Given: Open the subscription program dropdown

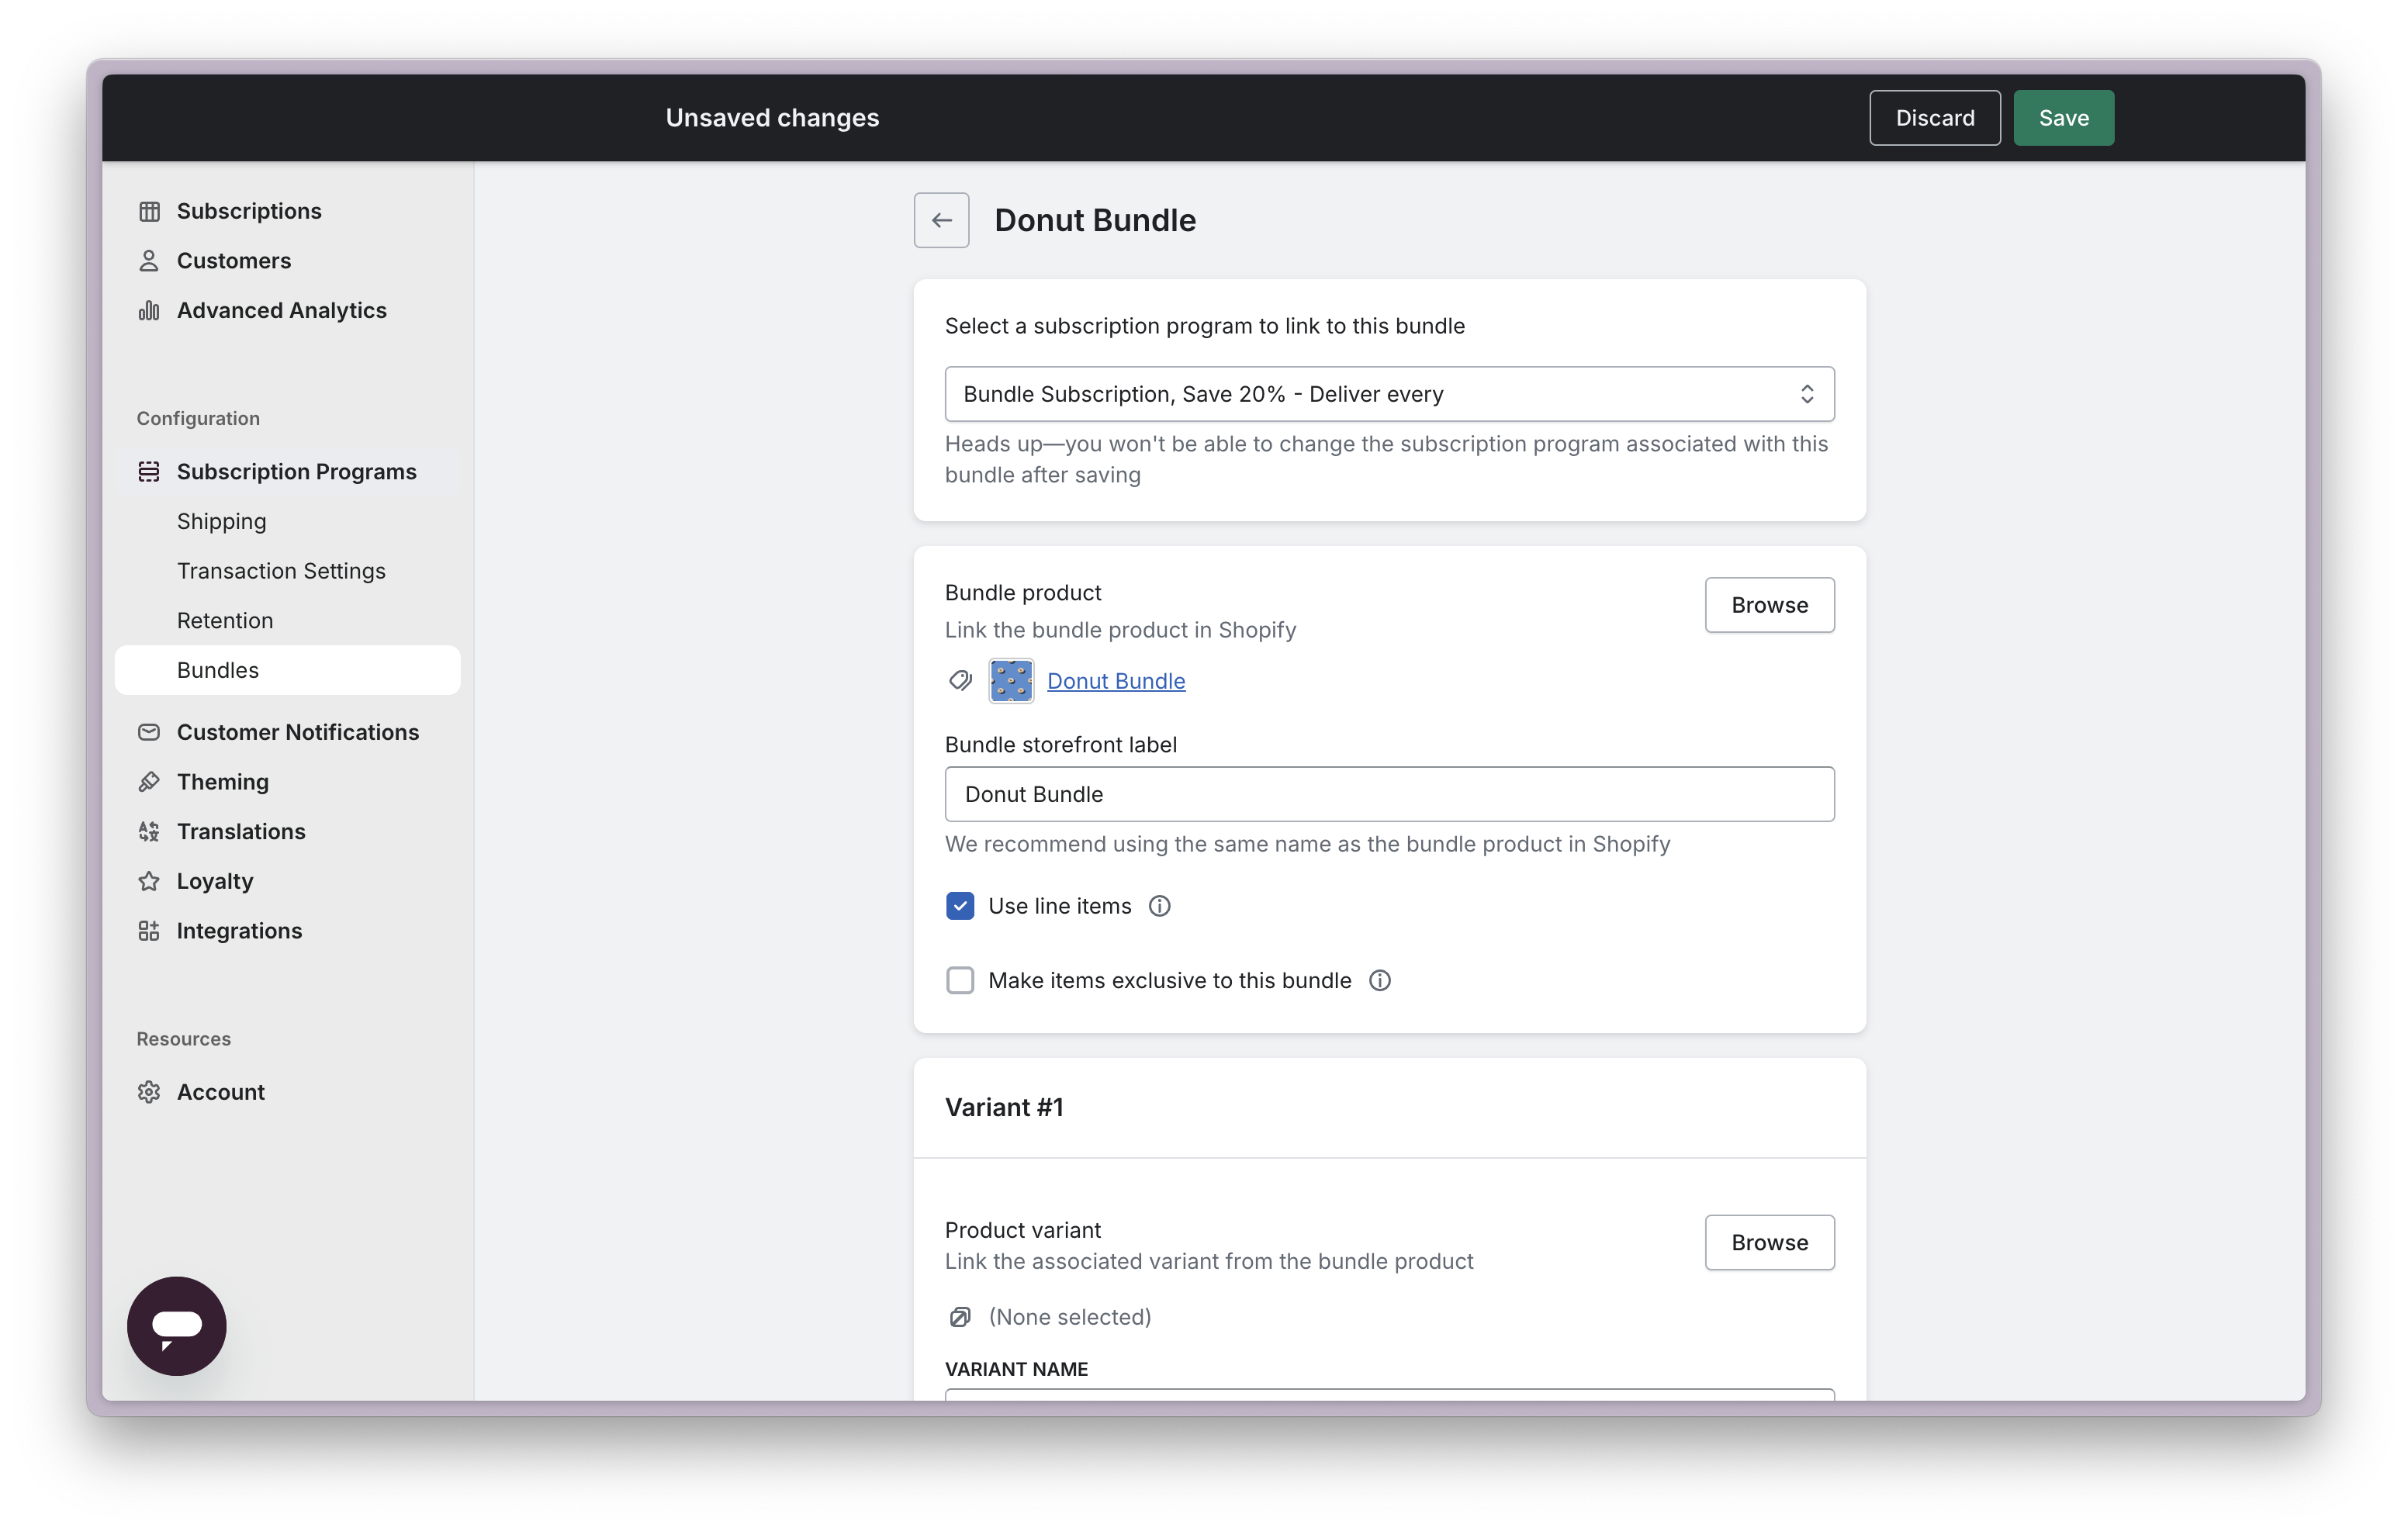Looking at the screenshot, I should point(1389,394).
